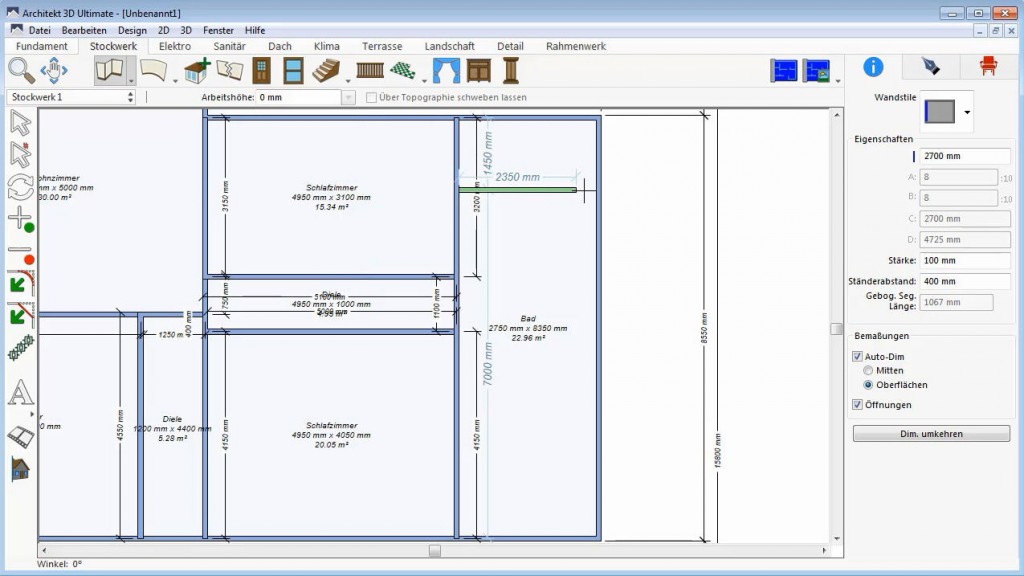This screenshot has height=576, width=1024.
Task: Select the magnifier zoom tool
Action: (21, 71)
